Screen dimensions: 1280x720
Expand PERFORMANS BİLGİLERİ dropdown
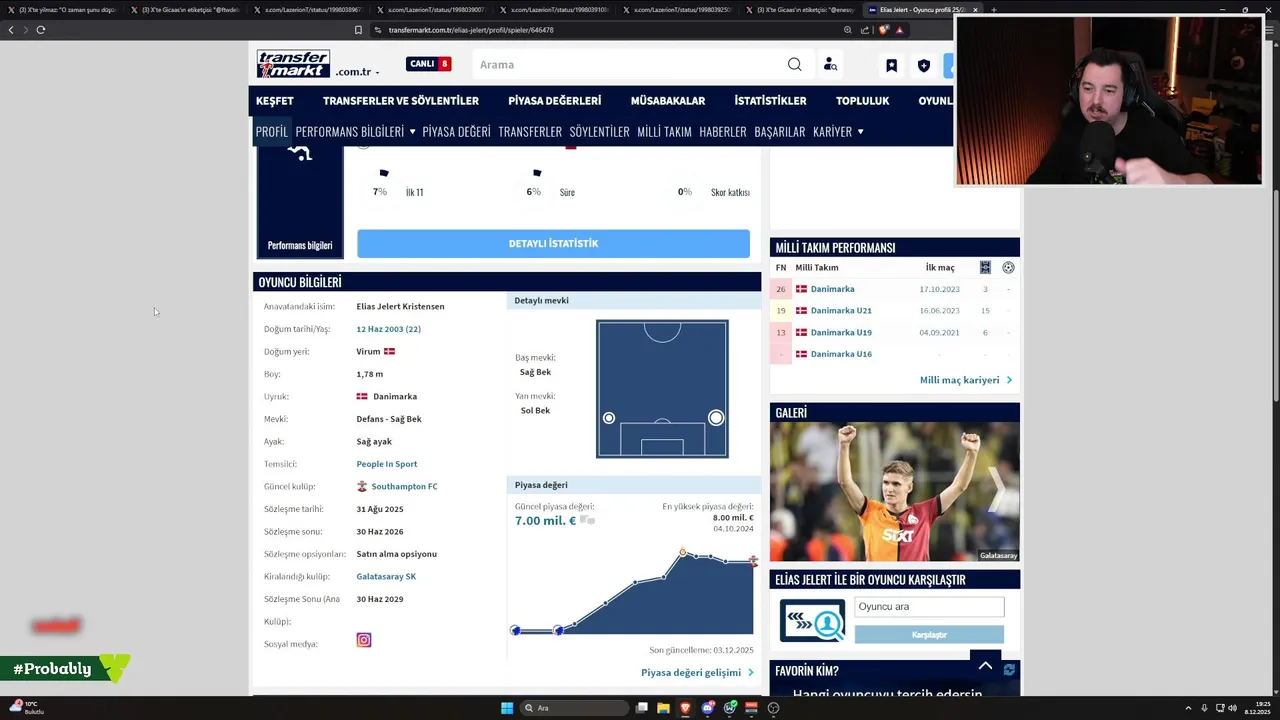click(x=355, y=131)
